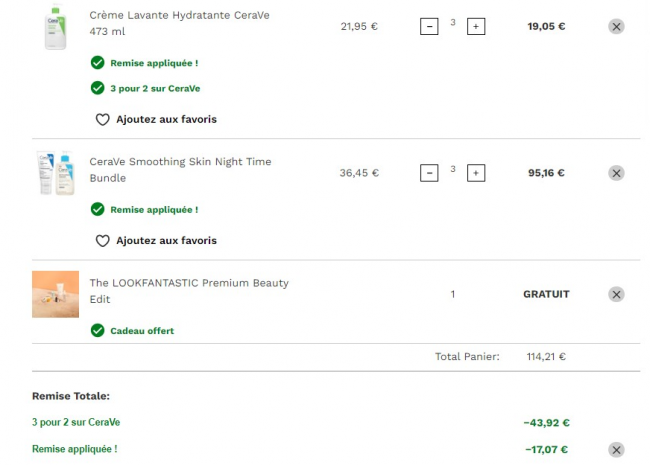
Task: Increase quantity of CeraVe Night Time Bundle
Action: pyautogui.click(x=476, y=173)
